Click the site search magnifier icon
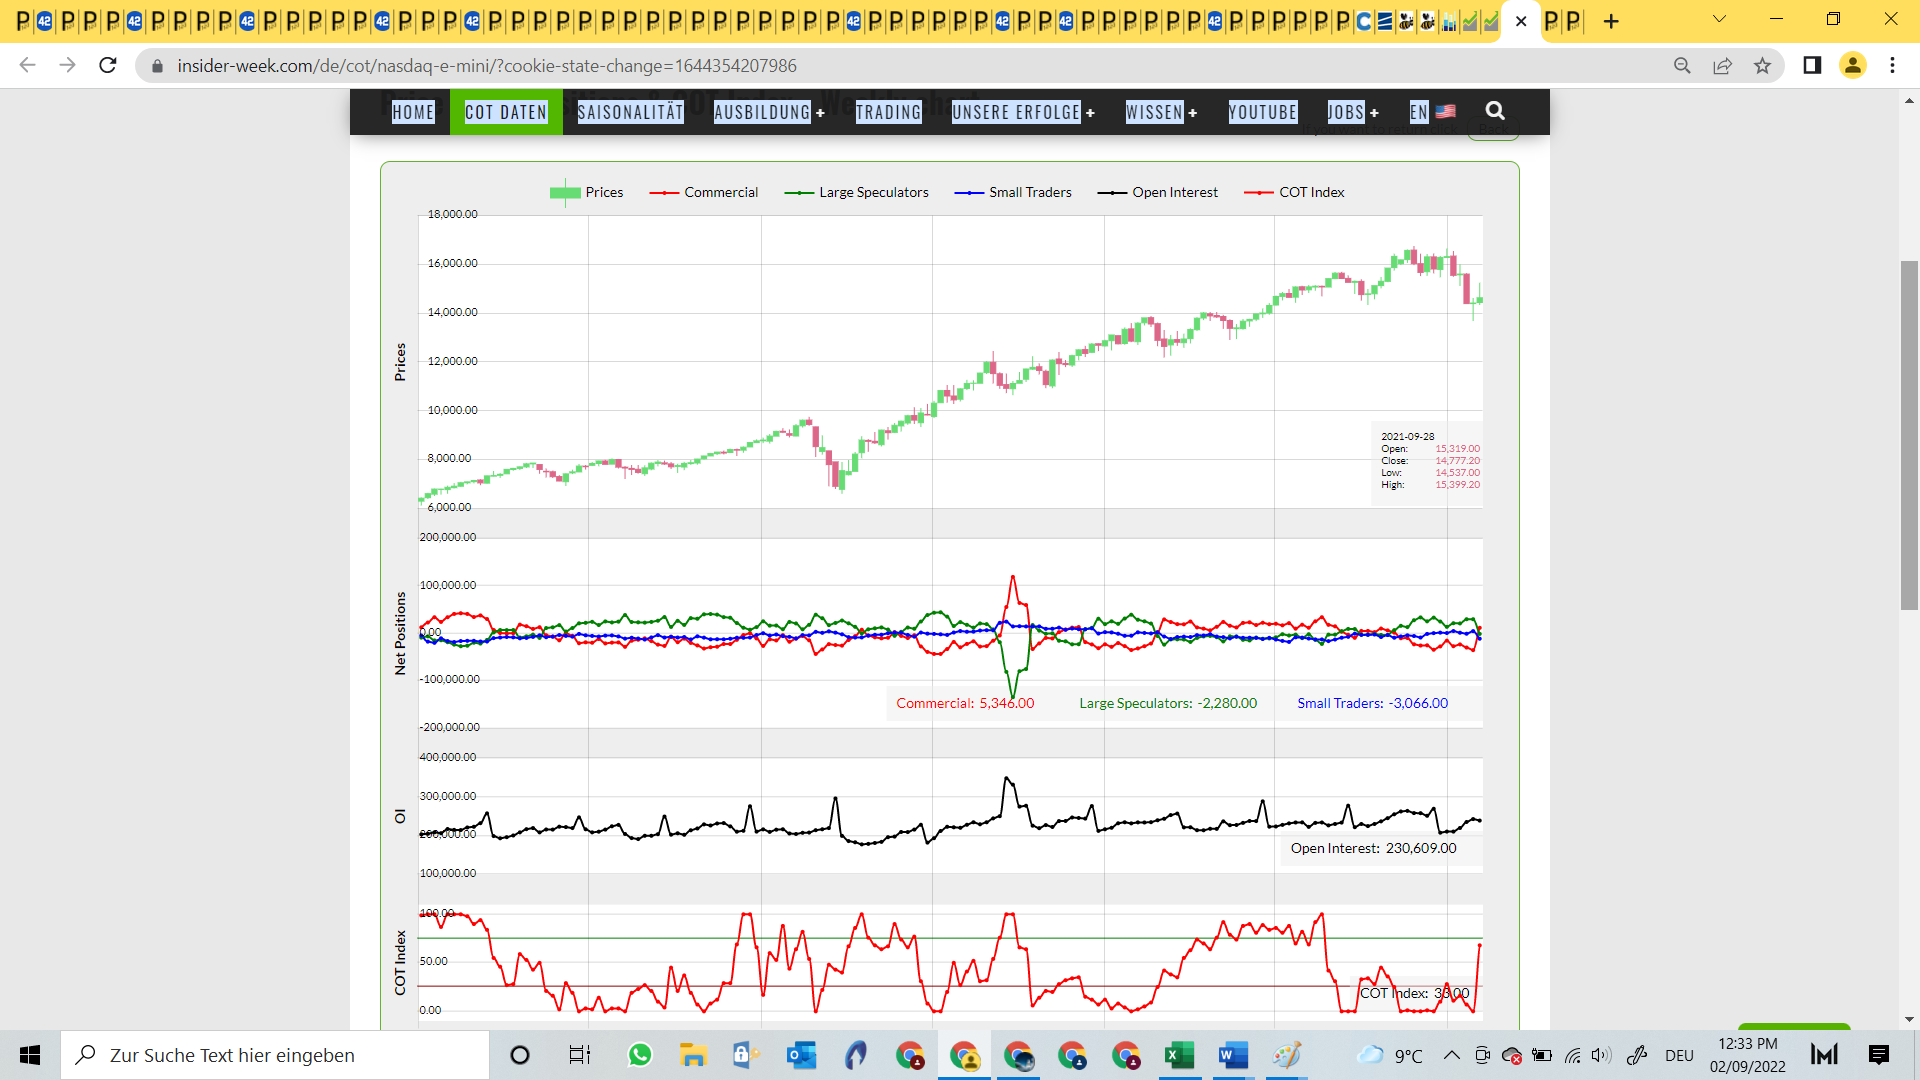This screenshot has height=1080, width=1920. click(1495, 111)
